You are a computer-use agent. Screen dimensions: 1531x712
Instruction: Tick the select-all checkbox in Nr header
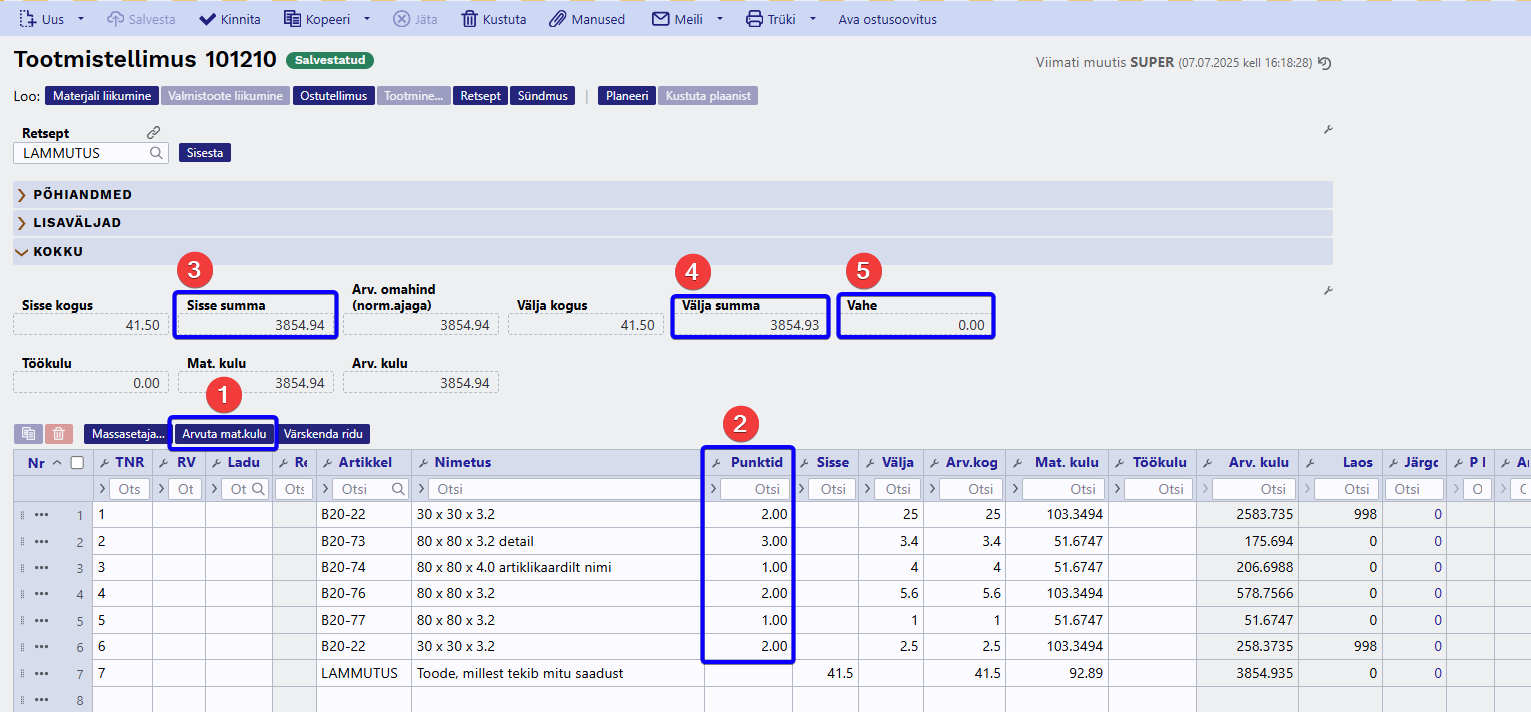(77, 462)
